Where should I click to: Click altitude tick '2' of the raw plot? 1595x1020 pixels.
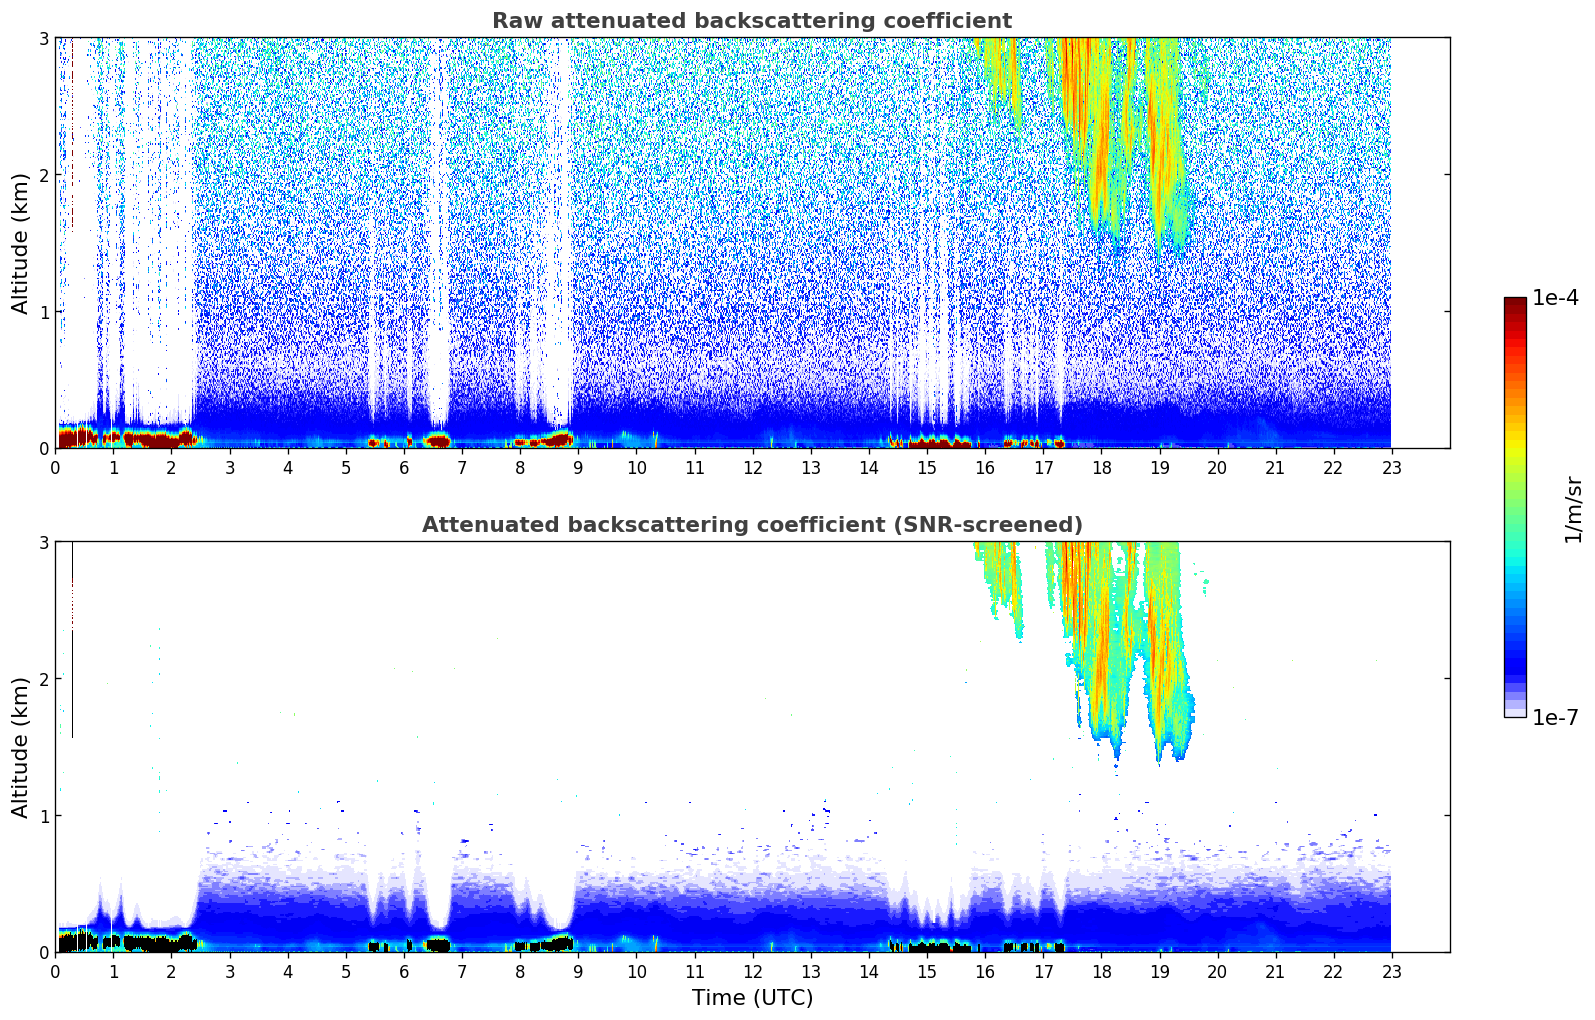(x=44, y=175)
